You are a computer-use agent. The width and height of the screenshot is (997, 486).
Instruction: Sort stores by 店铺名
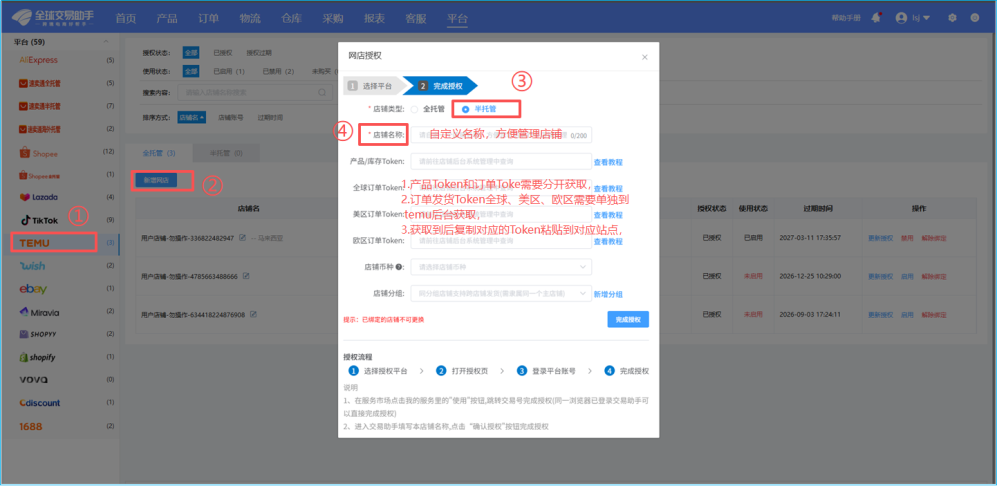(x=191, y=117)
